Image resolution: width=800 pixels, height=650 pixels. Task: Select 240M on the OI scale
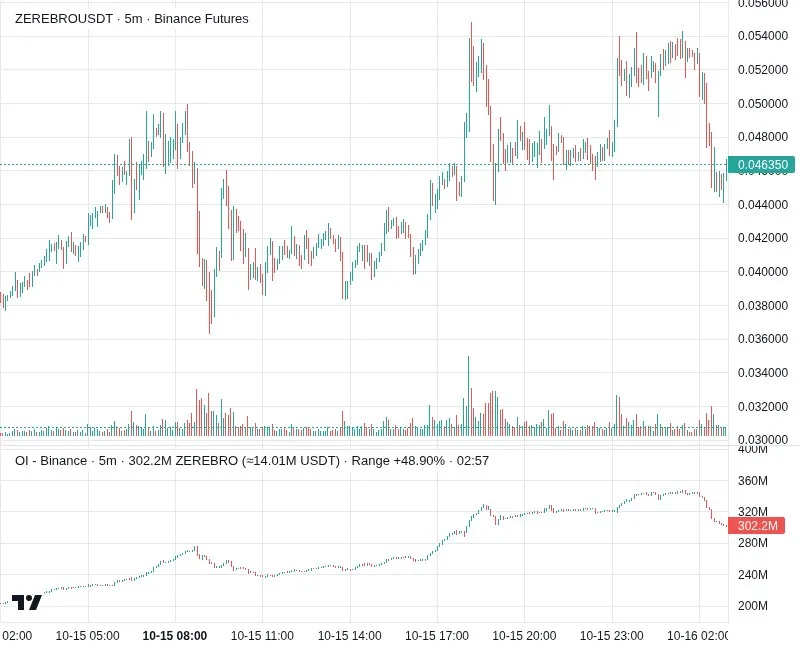pyautogui.click(x=753, y=574)
